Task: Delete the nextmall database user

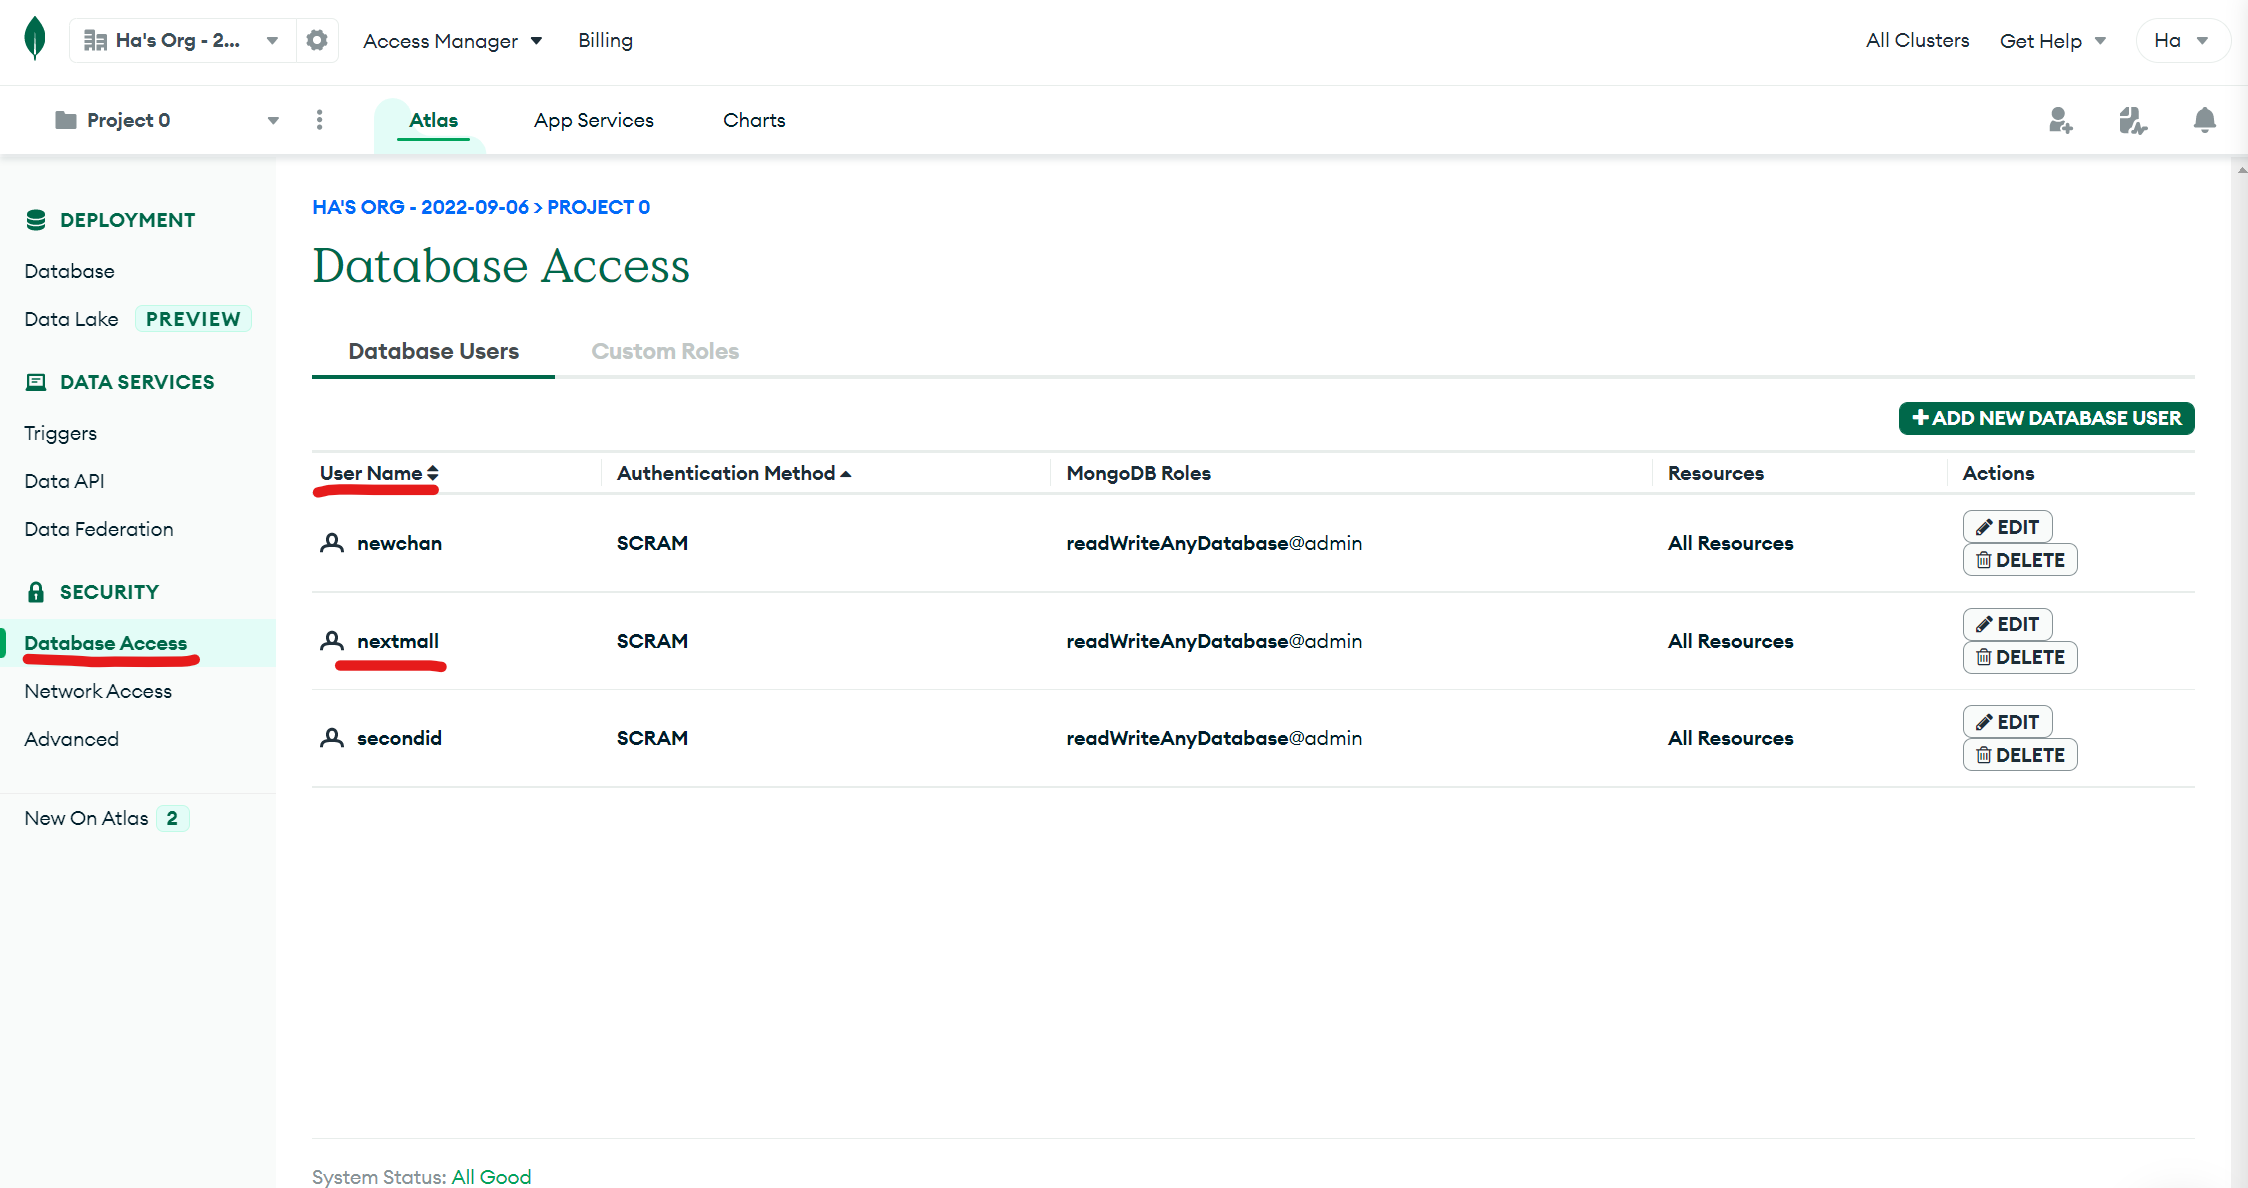Action: point(2019,657)
